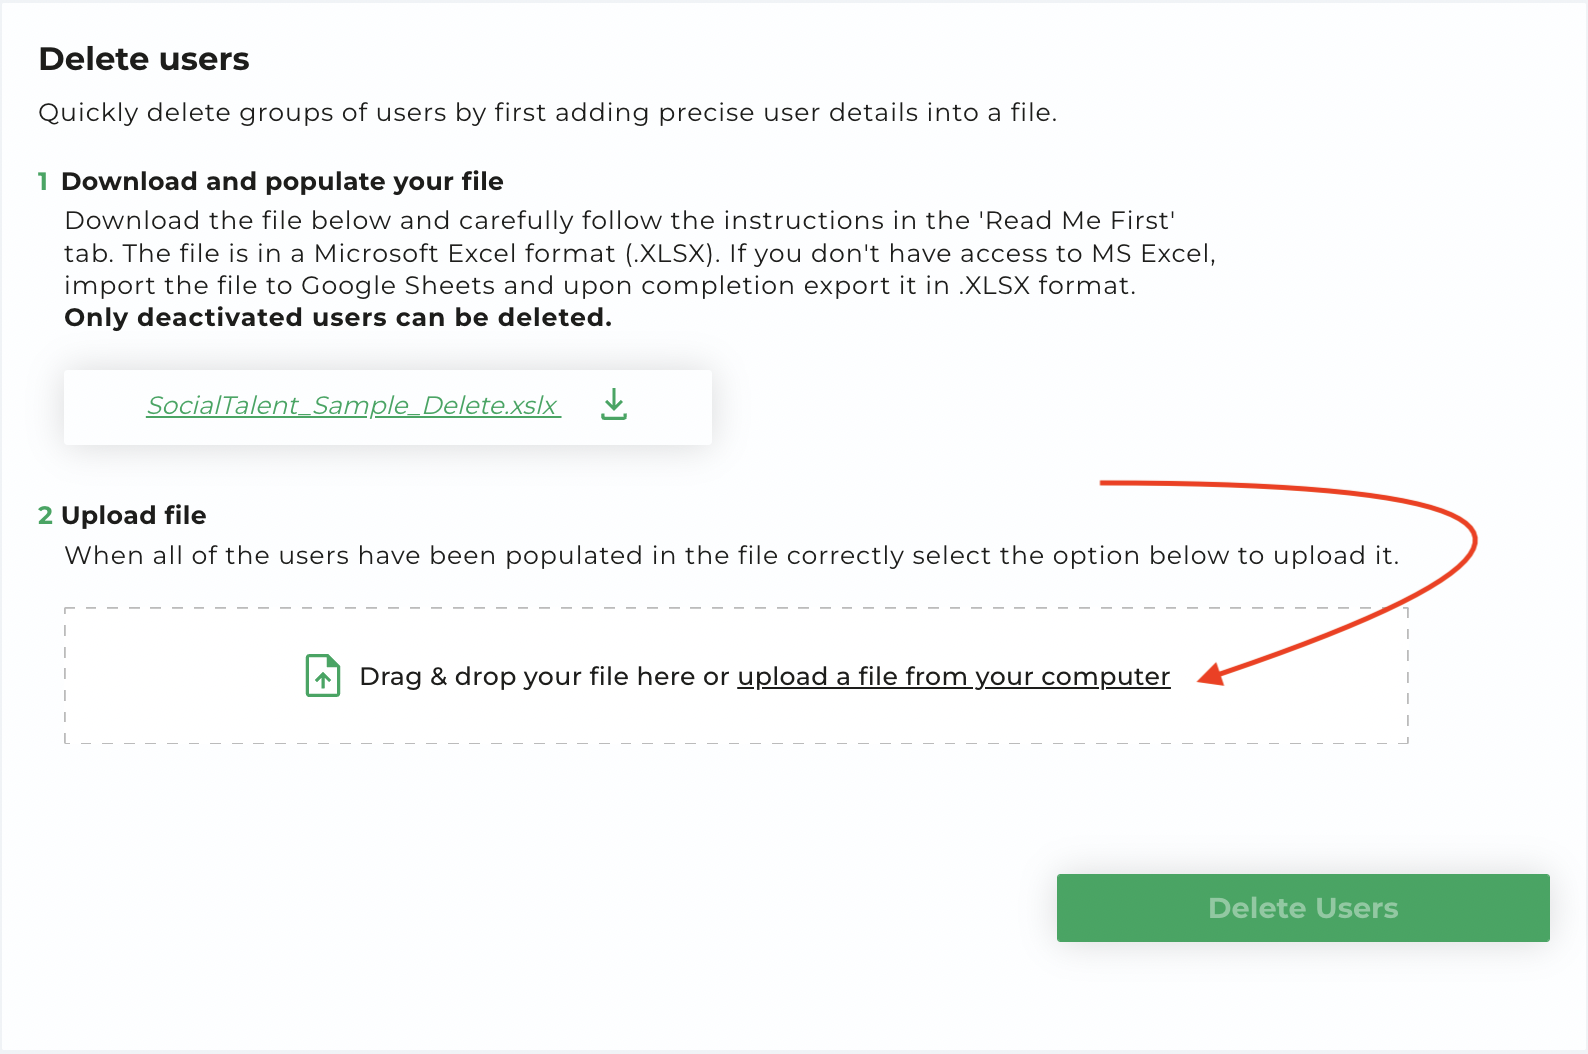Click the 'When all of the users' instruction line
The height and width of the screenshot is (1054, 1588).
[731, 556]
